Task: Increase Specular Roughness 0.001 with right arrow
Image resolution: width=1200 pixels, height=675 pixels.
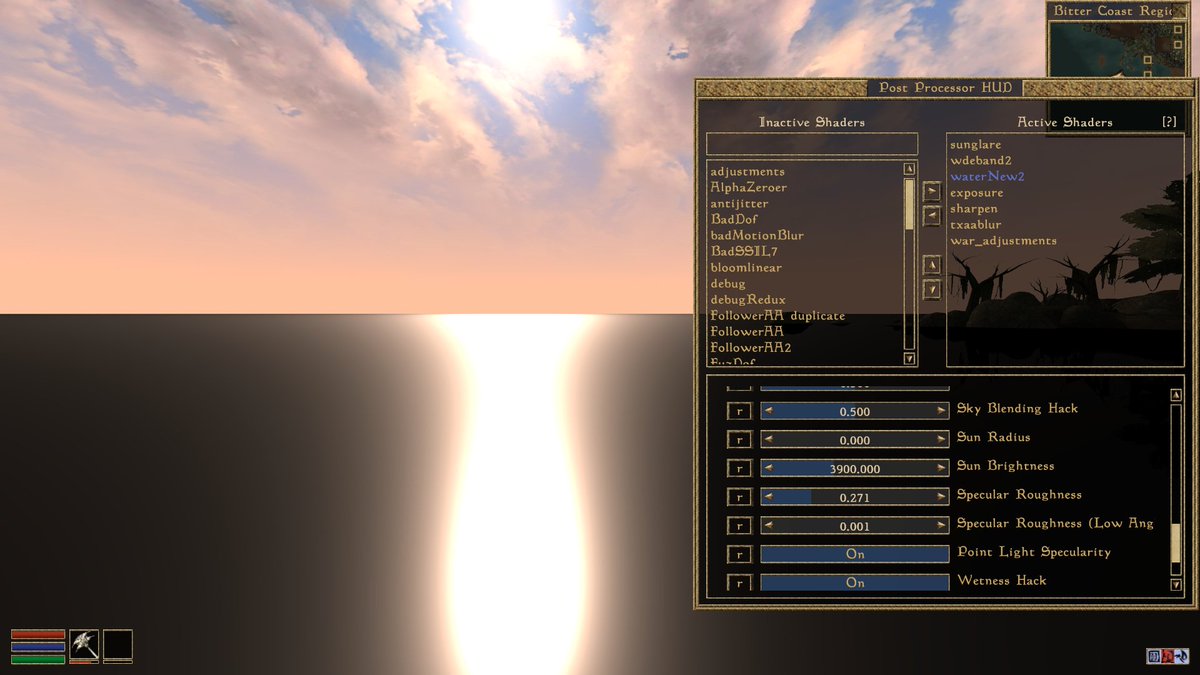Action: [942, 525]
